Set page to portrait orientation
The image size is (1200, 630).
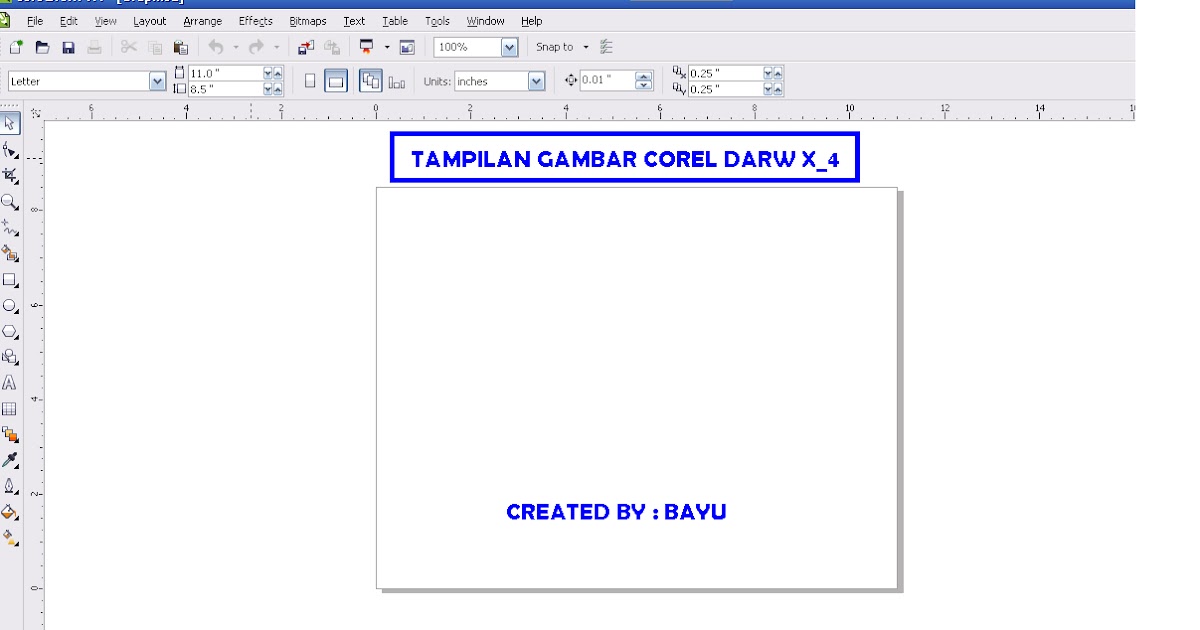click(x=310, y=81)
